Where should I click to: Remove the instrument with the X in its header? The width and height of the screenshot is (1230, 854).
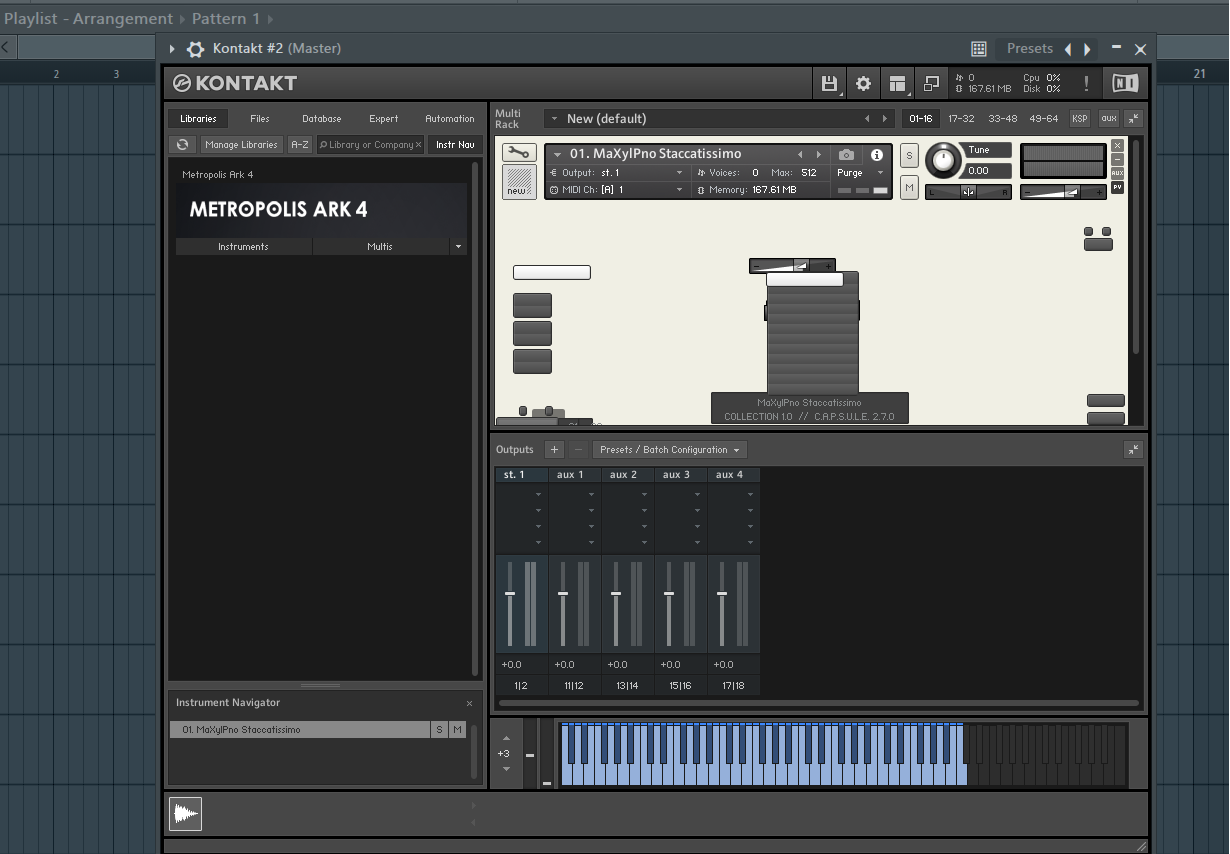tap(1117, 146)
